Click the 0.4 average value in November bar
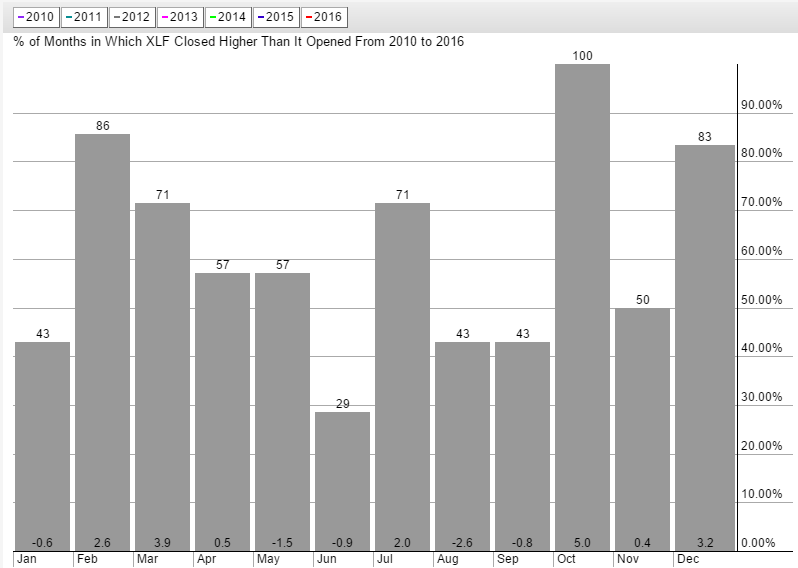This screenshot has width=798, height=568. pyautogui.click(x=643, y=543)
